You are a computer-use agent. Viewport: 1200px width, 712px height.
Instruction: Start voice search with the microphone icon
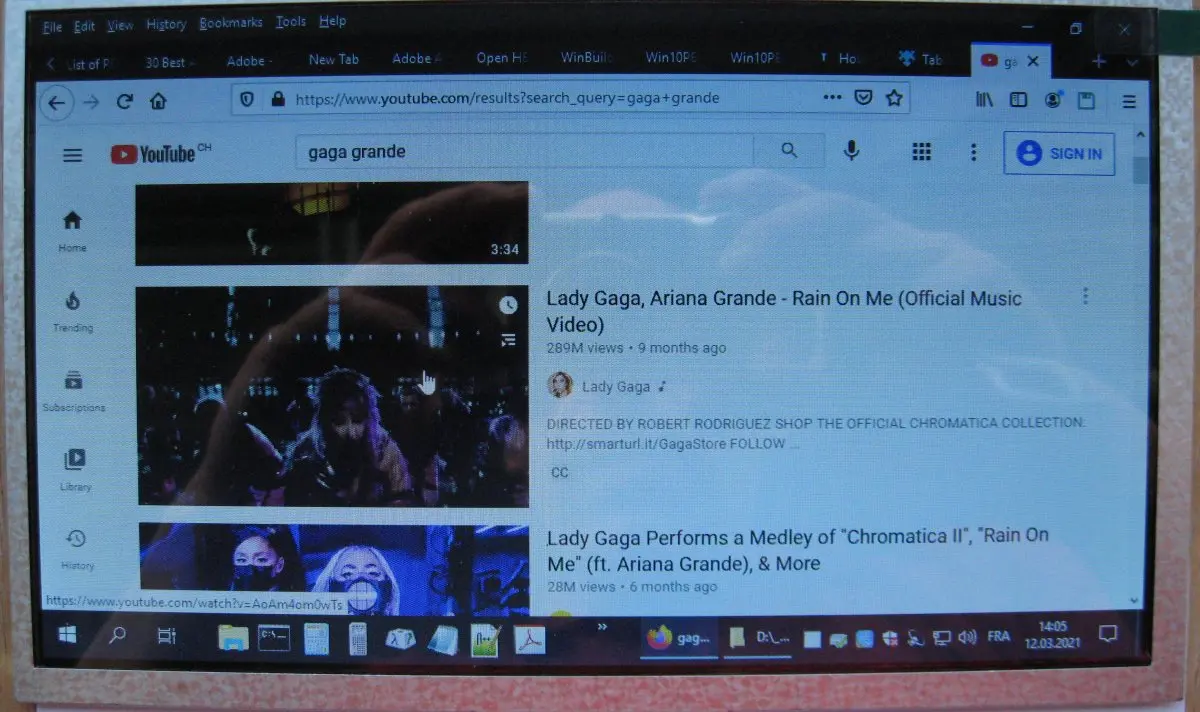851,151
